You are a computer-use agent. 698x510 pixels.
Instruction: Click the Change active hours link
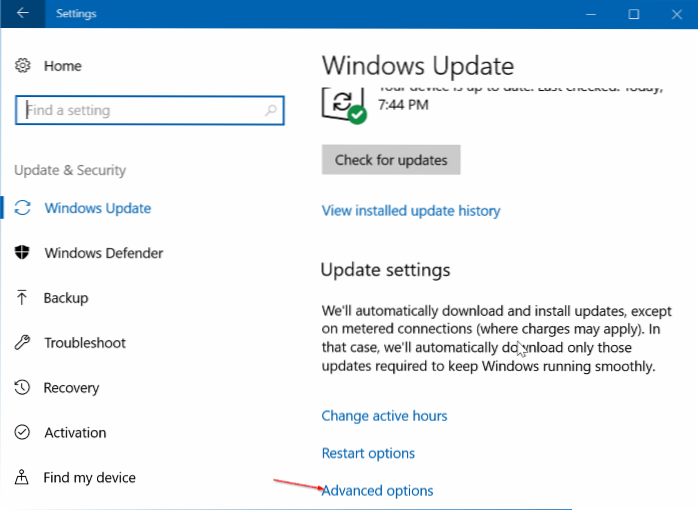(384, 416)
